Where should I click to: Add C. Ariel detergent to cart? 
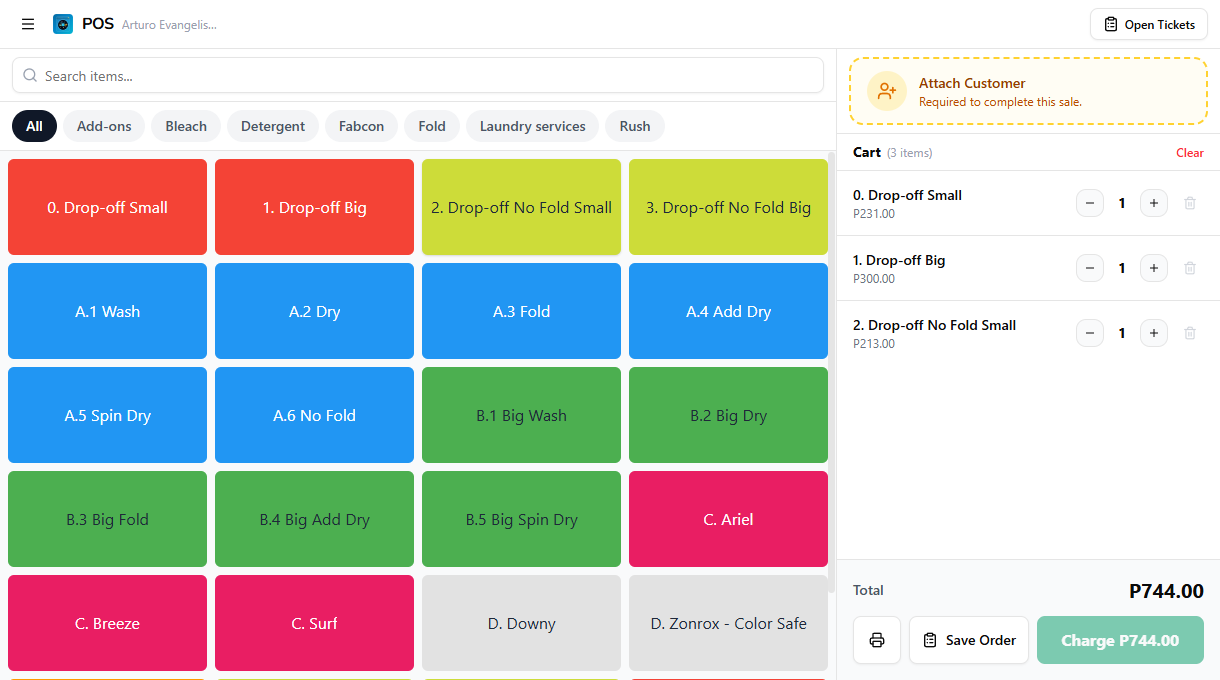click(x=728, y=519)
